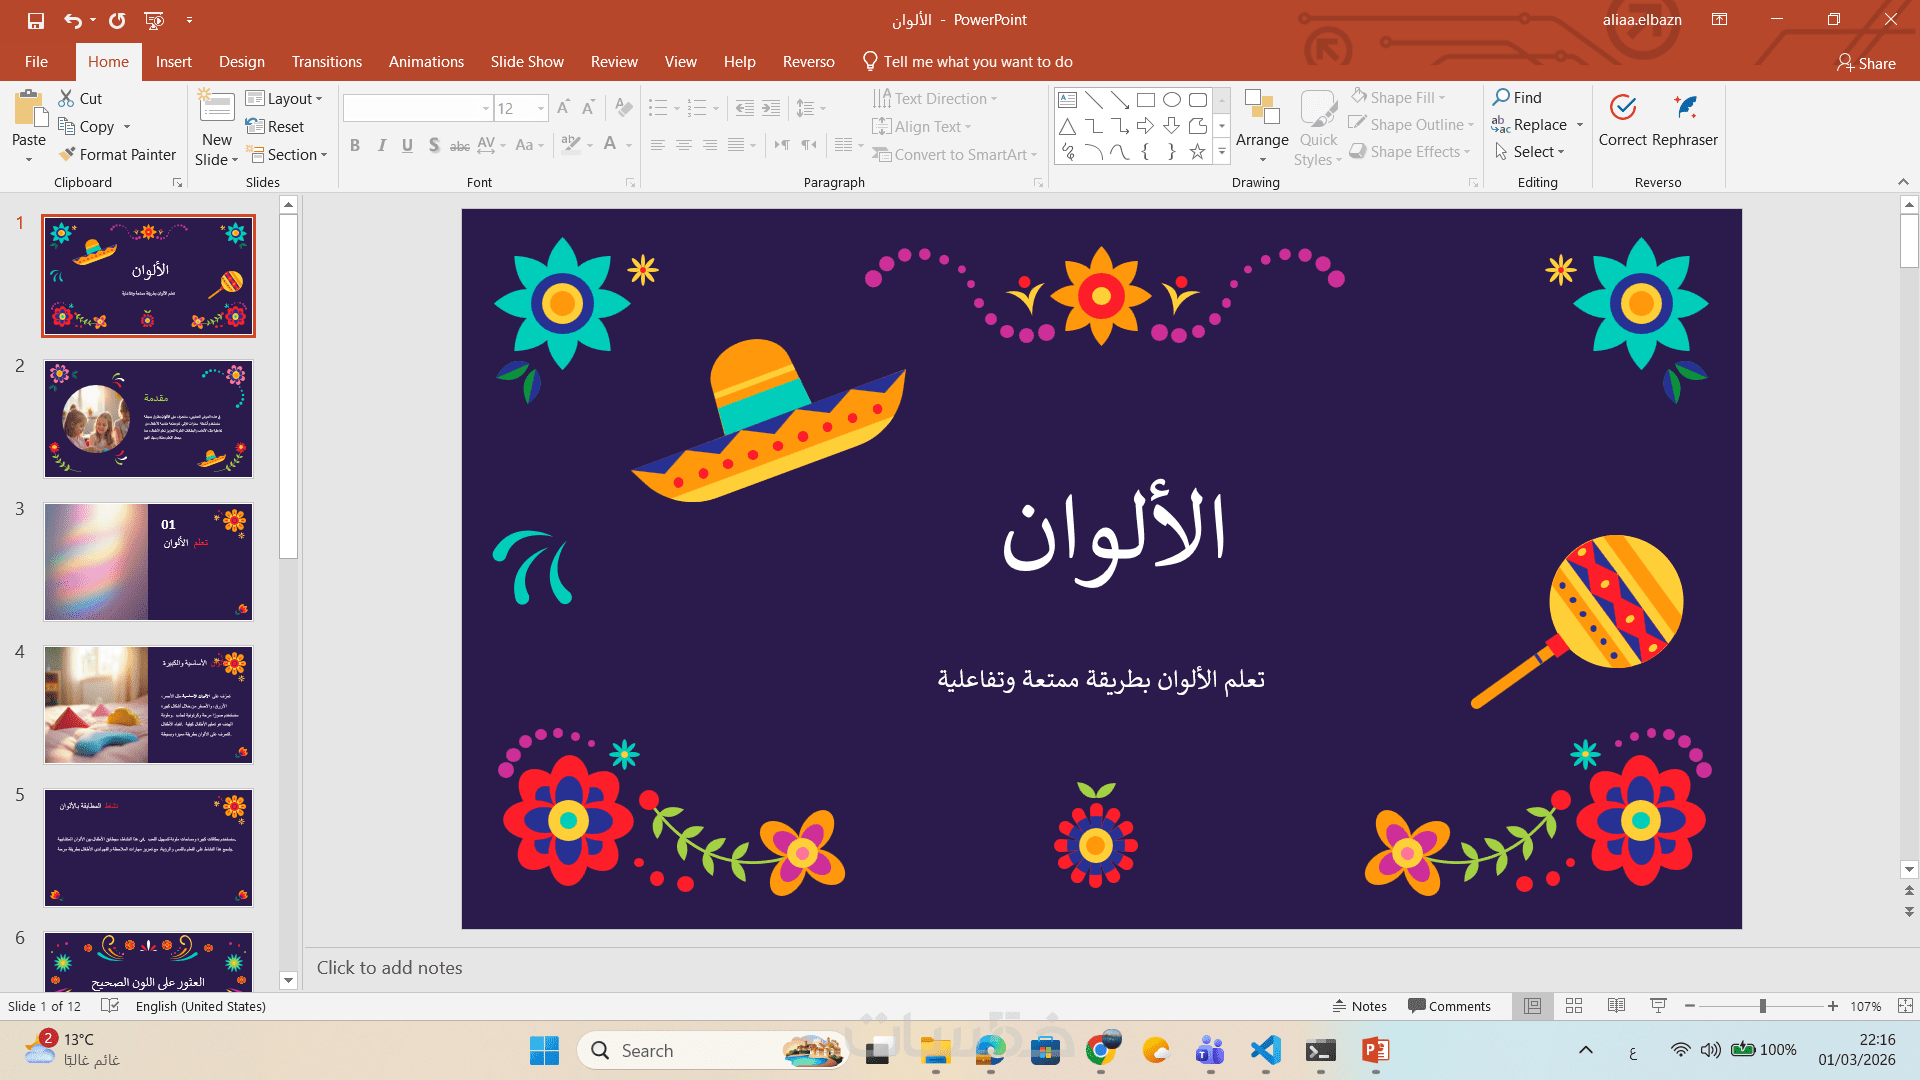Switch to Slide Sorter view
Image resolution: width=1920 pixels, height=1080 pixels.
click(x=1574, y=1006)
